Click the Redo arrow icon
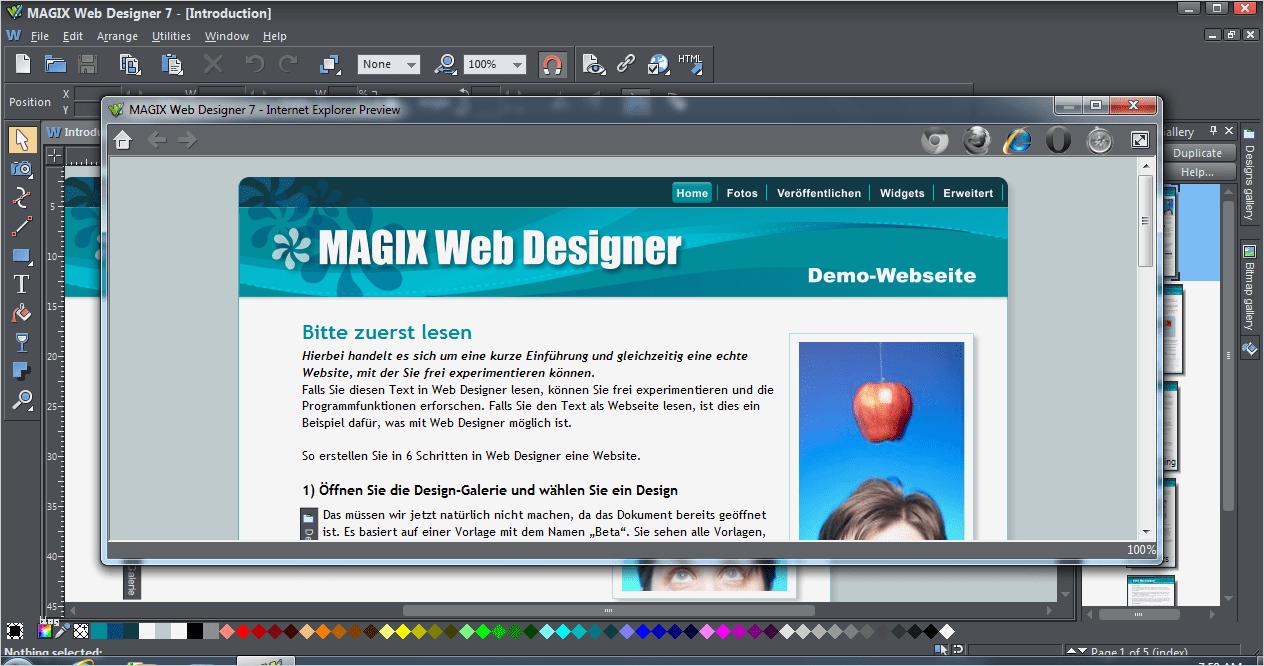This screenshot has width=1264, height=666. 288,64
